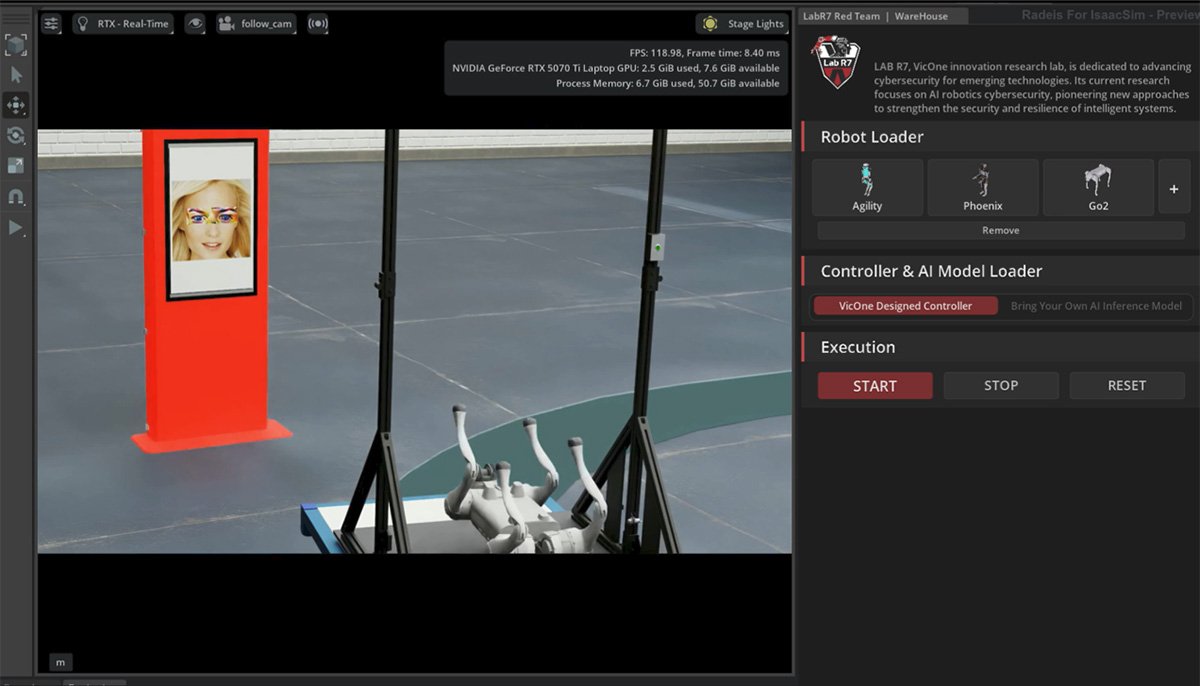Image resolution: width=1200 pixels, height=686 pixels.
Task: Load the Go2 robot
Action: pos(1098,188)
